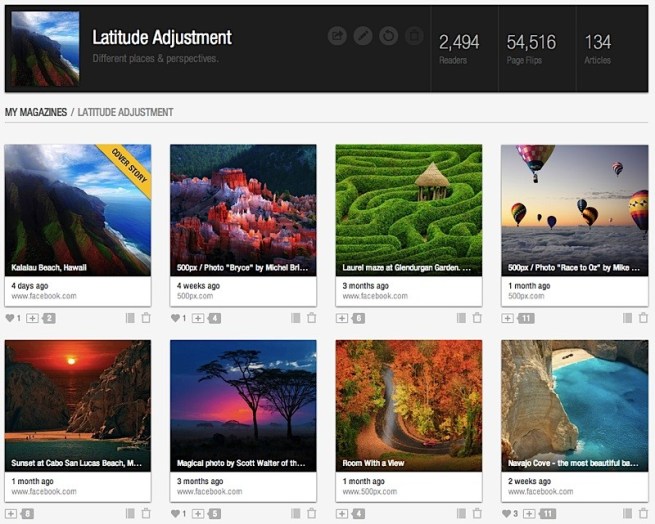Click the refresh icon in magazine header

(x=388, y=36)
